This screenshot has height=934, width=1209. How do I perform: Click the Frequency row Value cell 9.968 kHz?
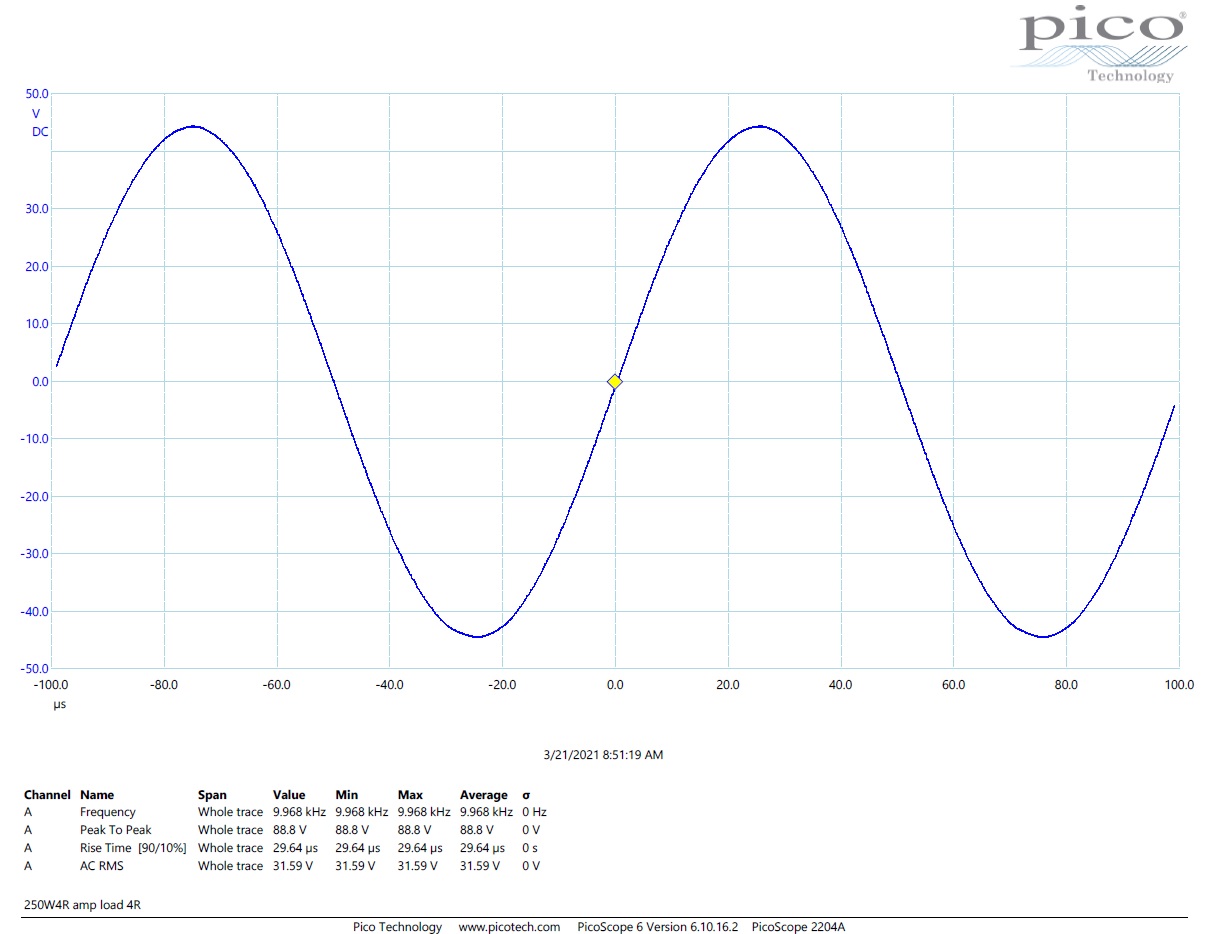click(x=299, y=812)
